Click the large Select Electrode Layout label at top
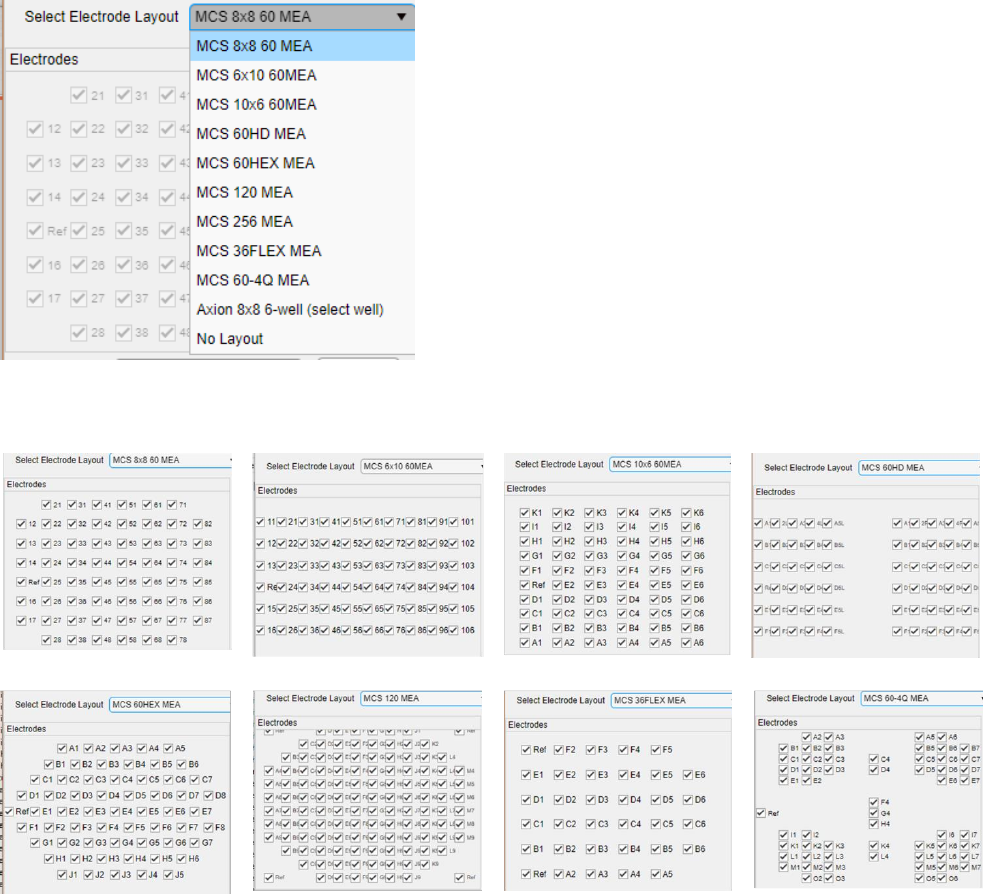Image resolution: width=983 pixels, height=894 pixels. click(102, 17)
